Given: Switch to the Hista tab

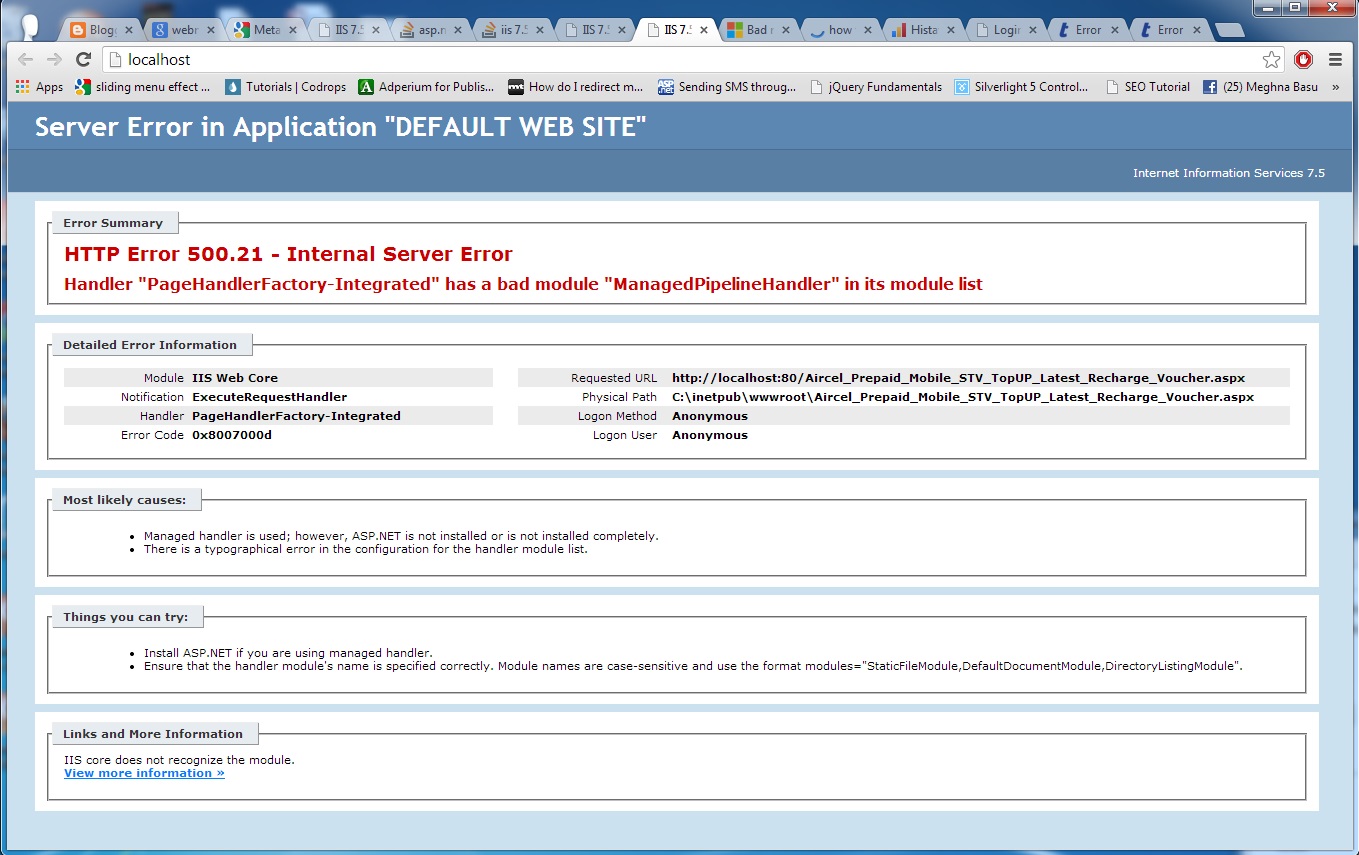Looking at the screenshot, I should (922, 30).
